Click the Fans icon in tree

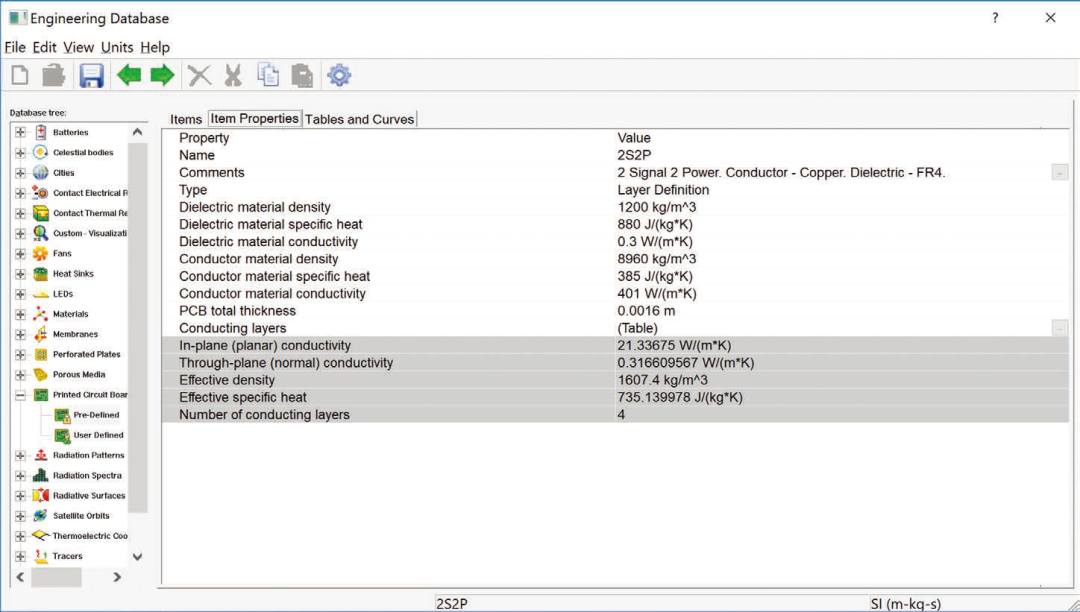(x=41, y=253)
